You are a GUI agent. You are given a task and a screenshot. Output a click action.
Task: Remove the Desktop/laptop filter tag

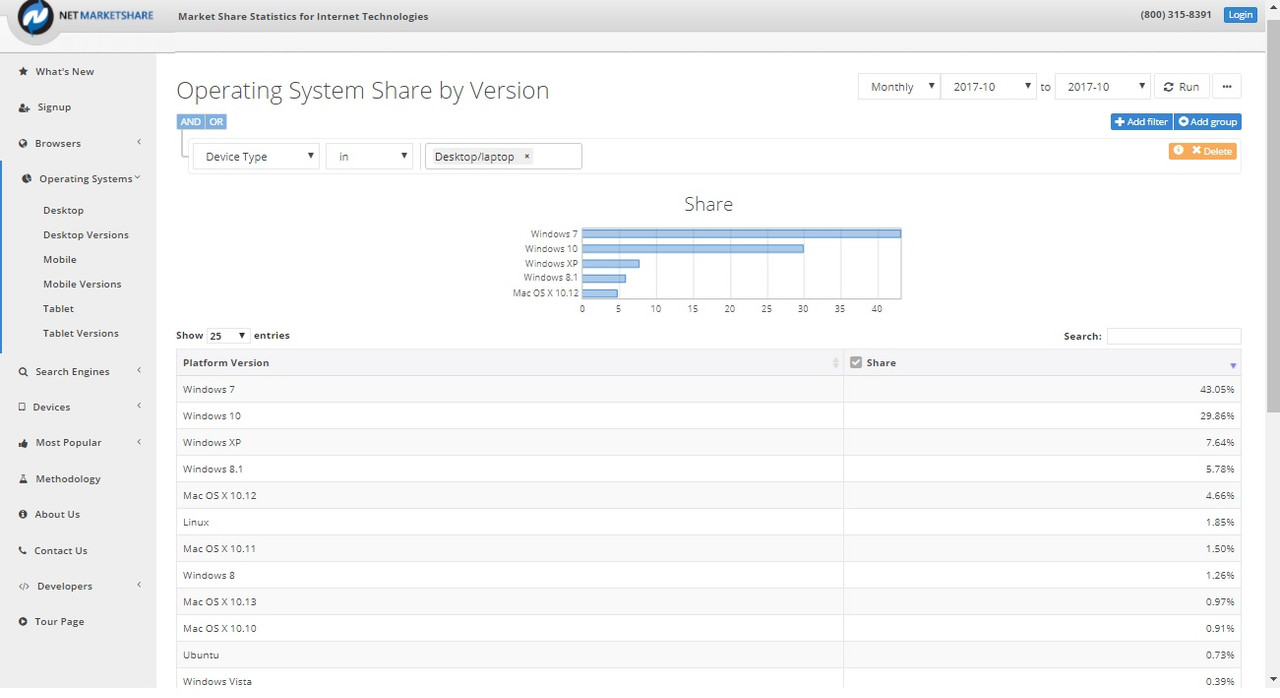(x=527, y=157)
